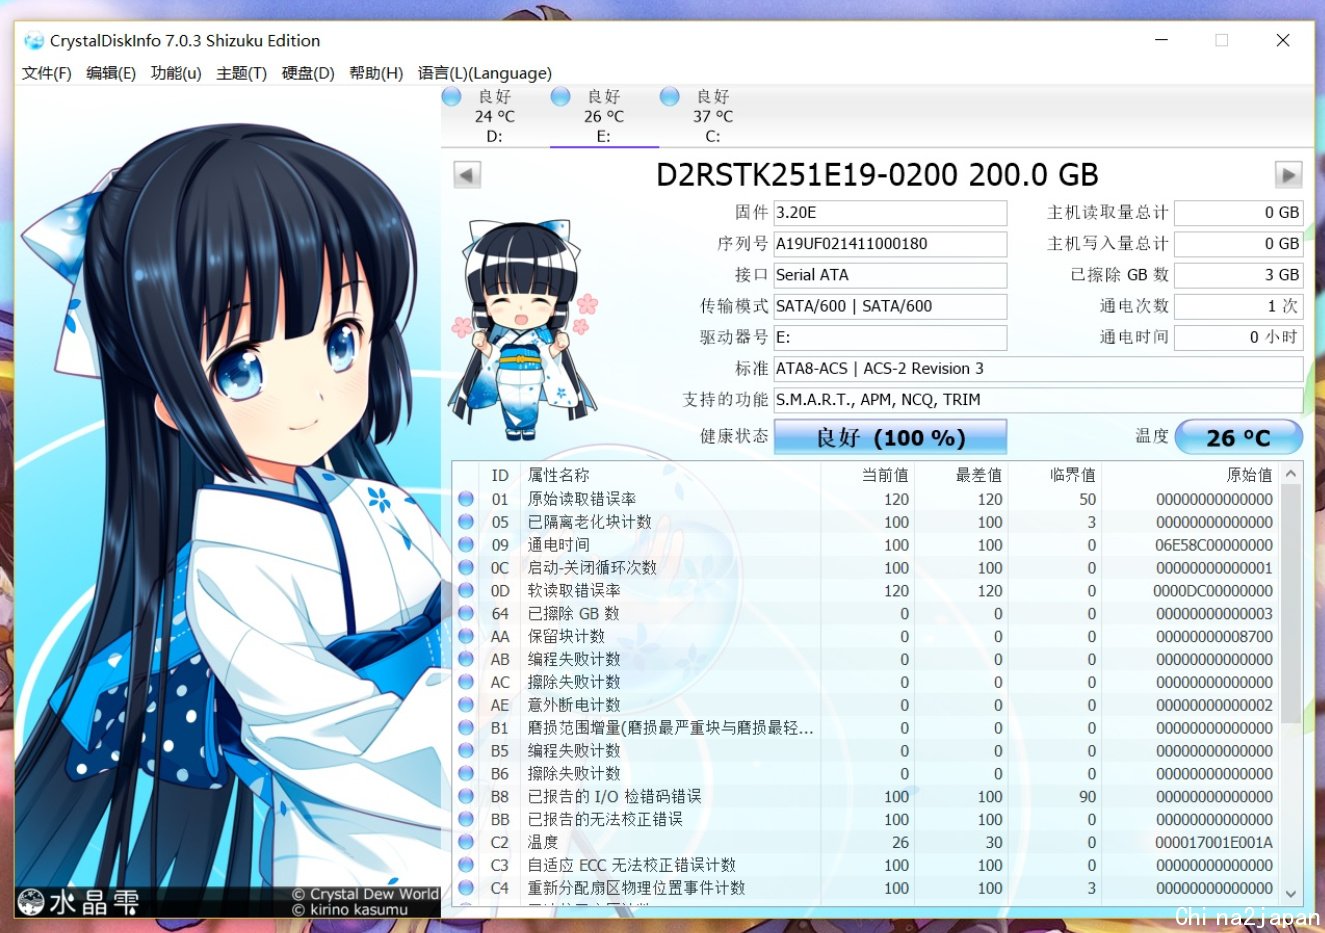Screen dimensions: 1325x933
Task: Click the attribute list scrollbar thumb
Action: click(1291, 604)
